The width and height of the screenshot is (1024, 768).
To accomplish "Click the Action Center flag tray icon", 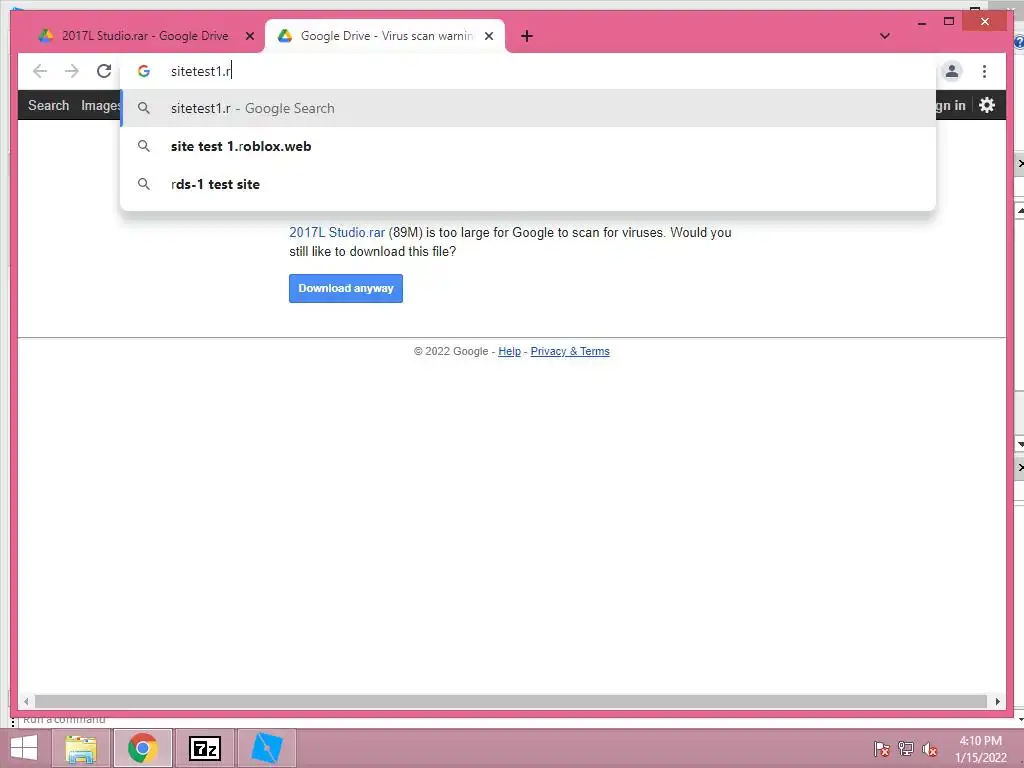I will pyautogui.click(x=881, y=748).
